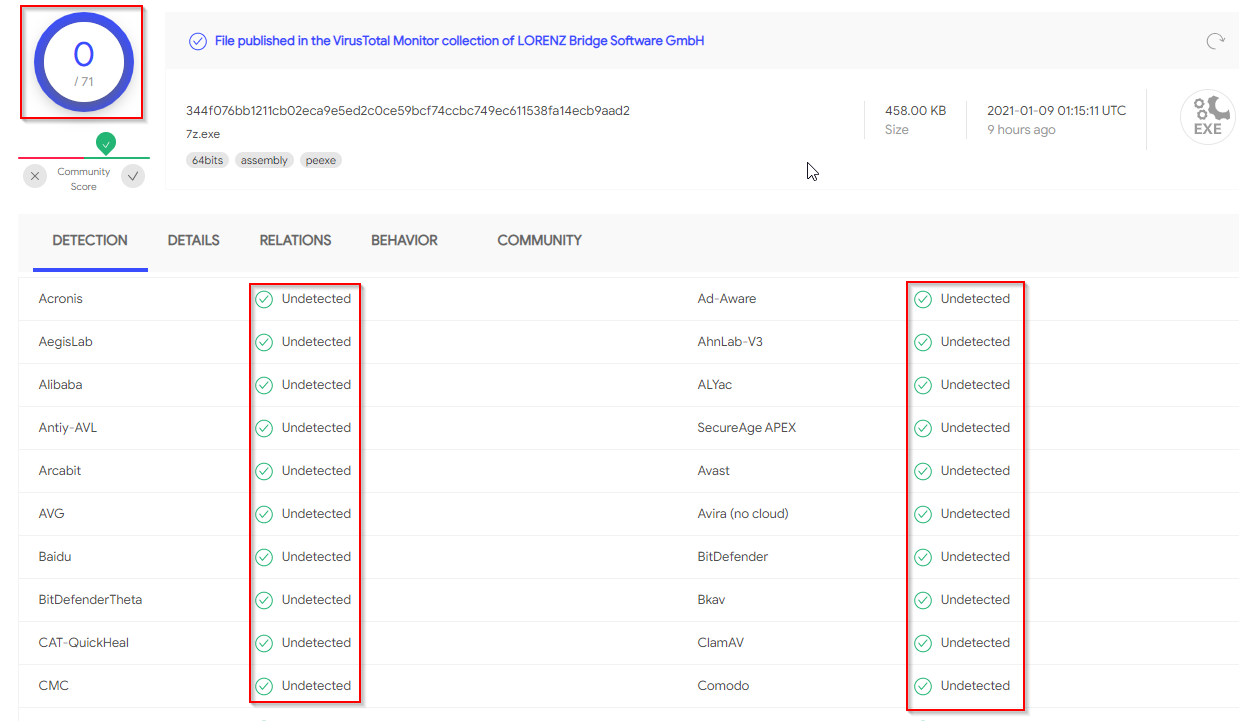
Task: Click the Undetected check icon for CMC
Action: click(x=264, y=686)
